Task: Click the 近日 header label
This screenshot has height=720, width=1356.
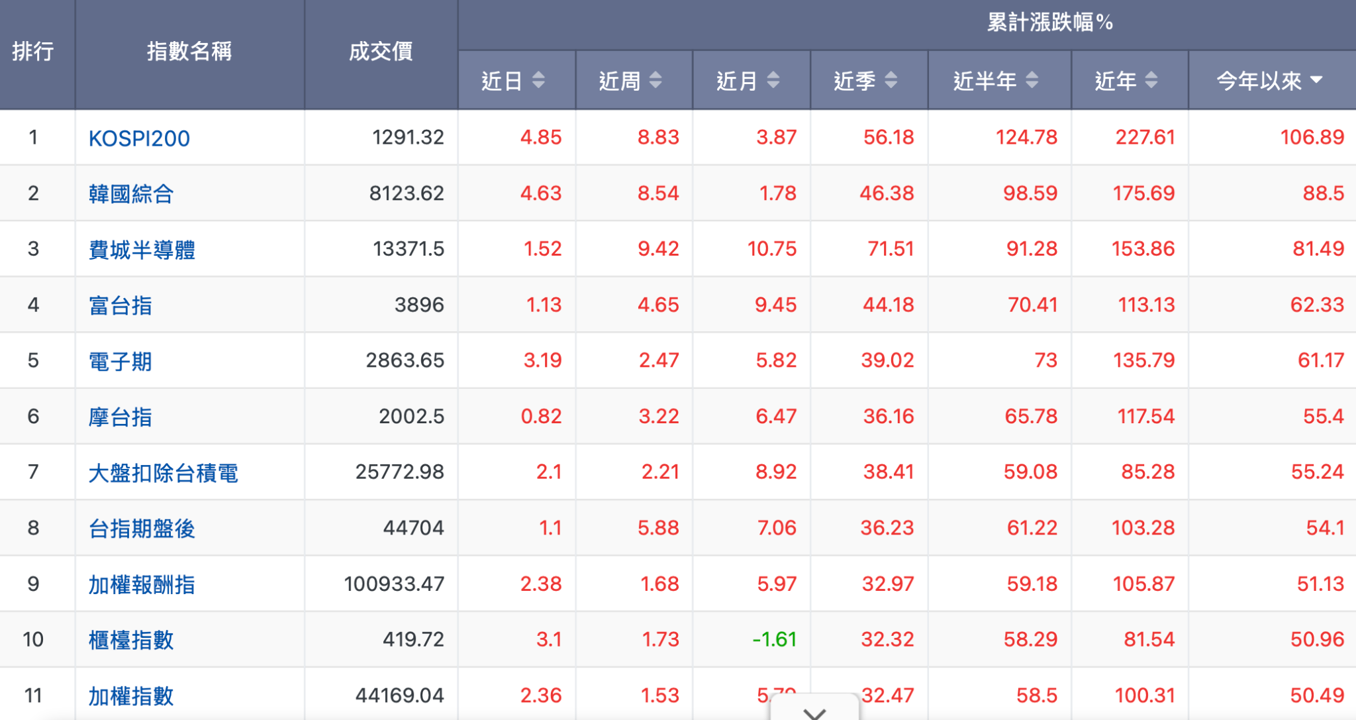Action: coord(502,80)
